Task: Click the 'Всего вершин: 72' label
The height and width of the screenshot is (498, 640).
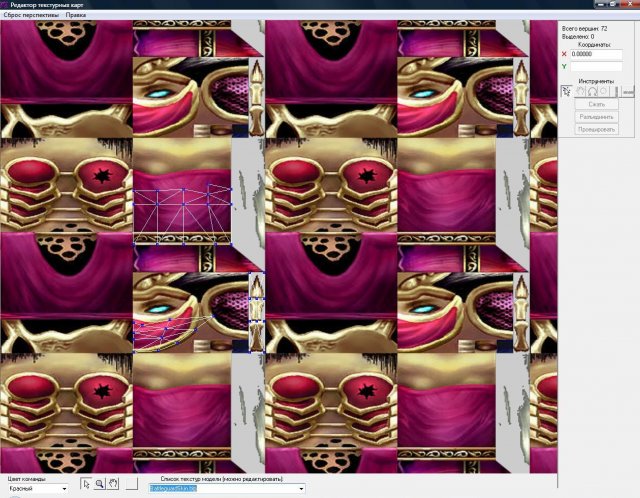Action: click(584, 29)
